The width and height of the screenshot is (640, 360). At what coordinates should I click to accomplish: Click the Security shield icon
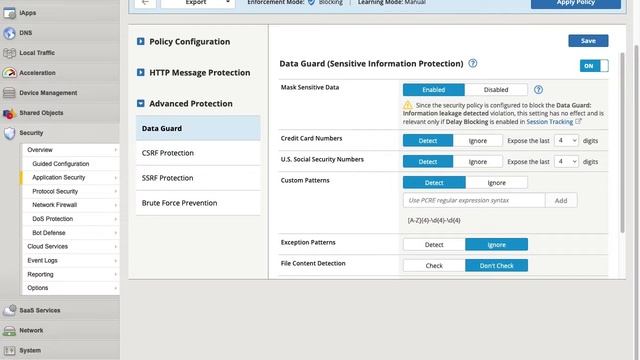(x=9, y=133)
